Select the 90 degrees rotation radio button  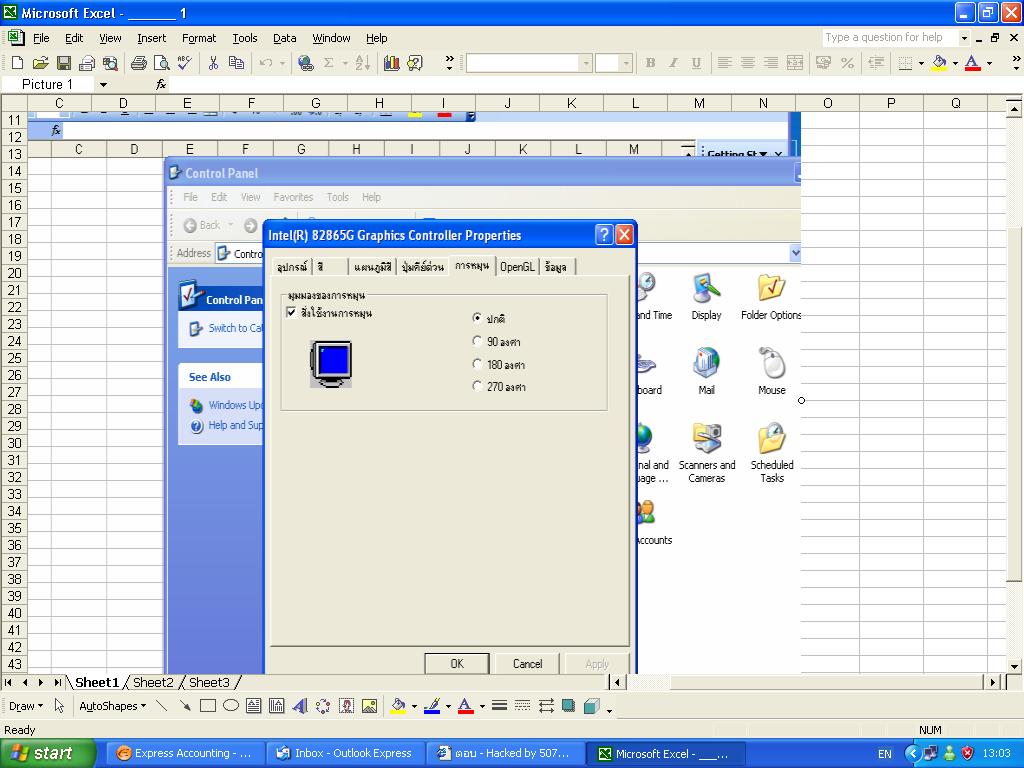pyautogui.click(x=477, y=341)
